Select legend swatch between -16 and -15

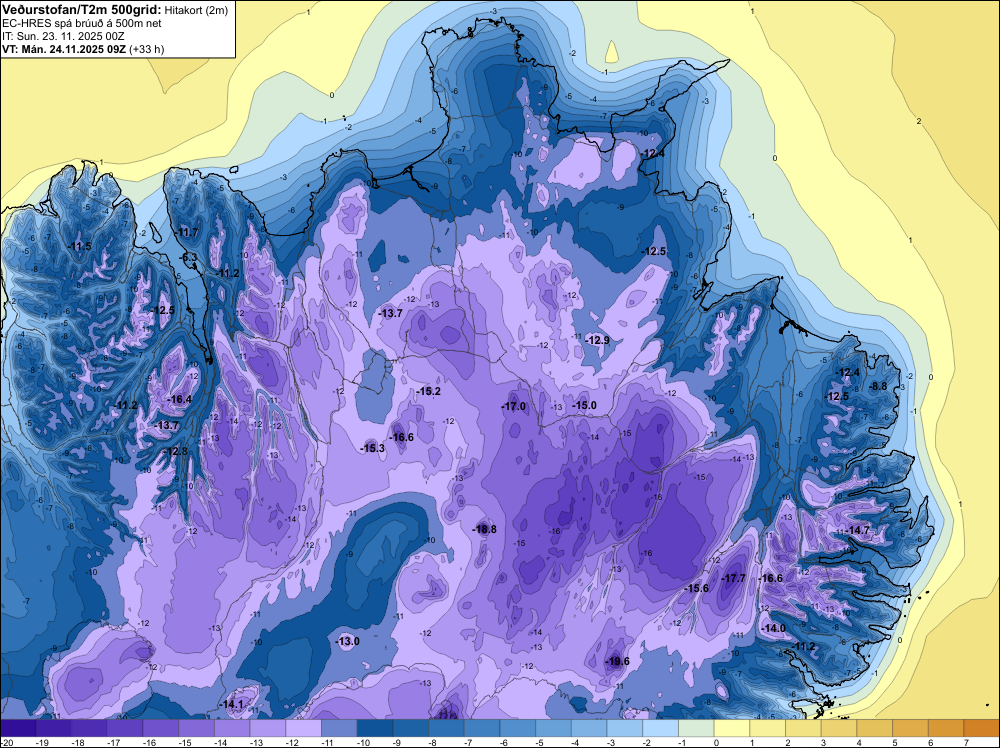(161, 728)
